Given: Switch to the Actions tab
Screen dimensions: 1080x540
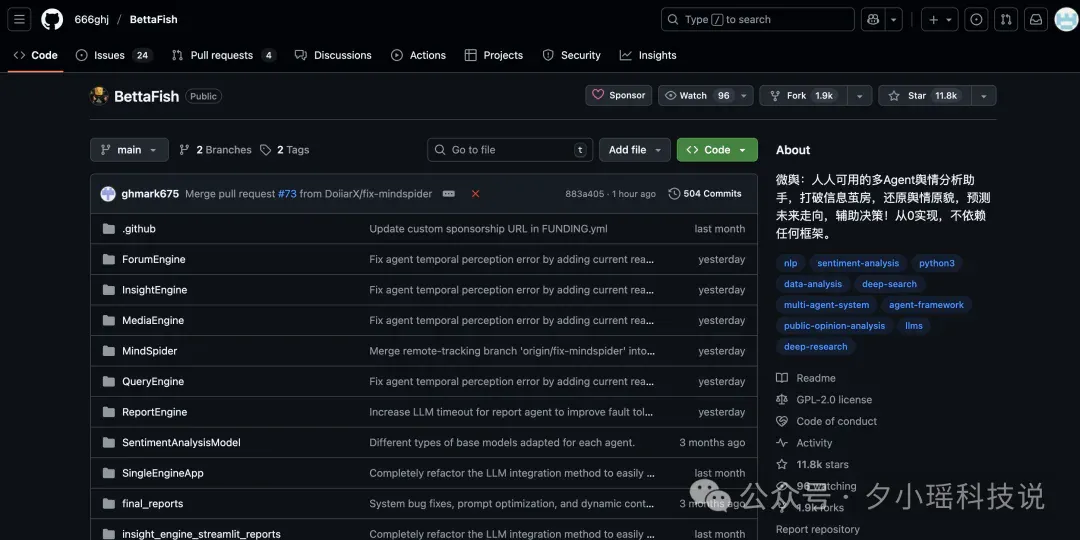Looking at the screenshot, I should pos(419,55).
